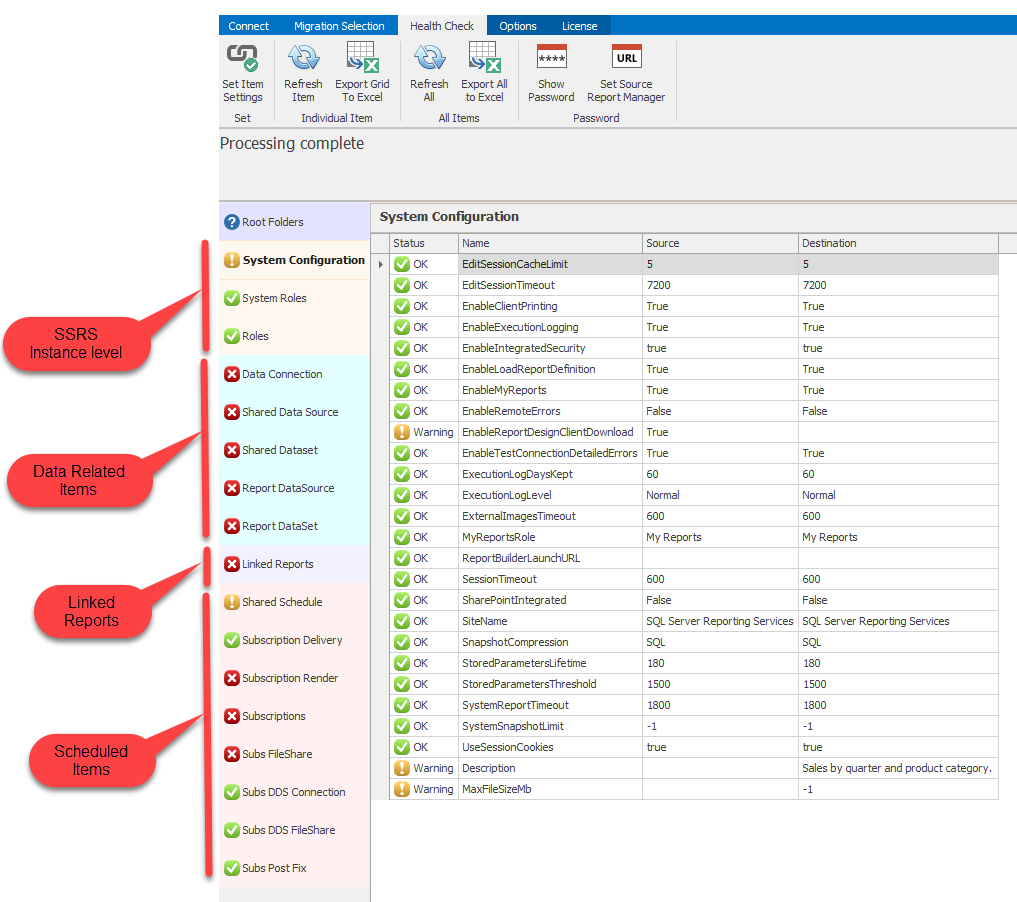This screenshot has width=1017, height=902.
Task: Open System Roles check item
Action: click(x=294, y=298)
